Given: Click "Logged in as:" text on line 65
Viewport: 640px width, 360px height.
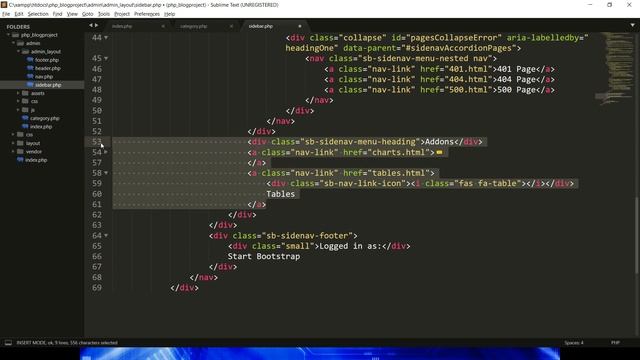Looking at the screenshot, I should pyautogui.click(x=350, y=246).
